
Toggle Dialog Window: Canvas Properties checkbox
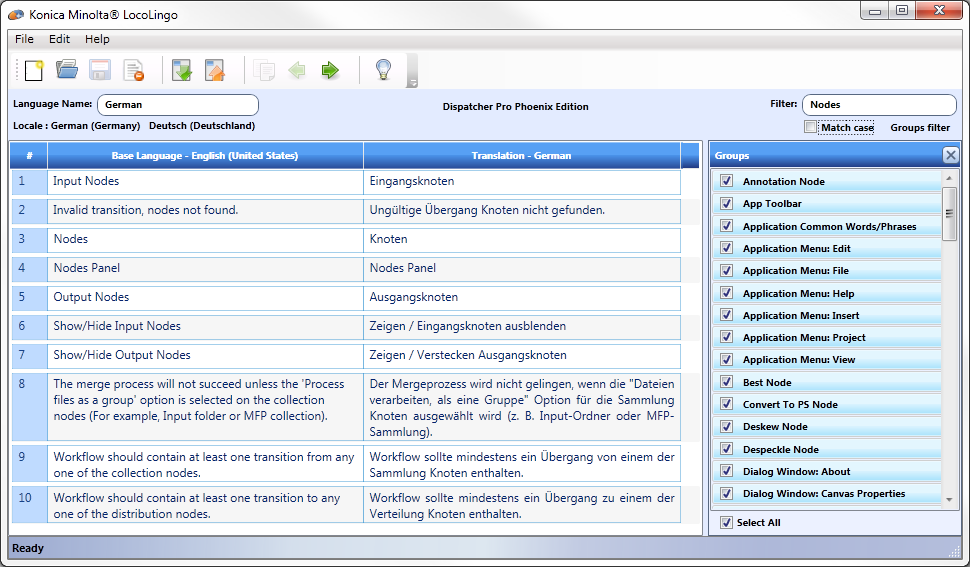click(x=727, y=493)
